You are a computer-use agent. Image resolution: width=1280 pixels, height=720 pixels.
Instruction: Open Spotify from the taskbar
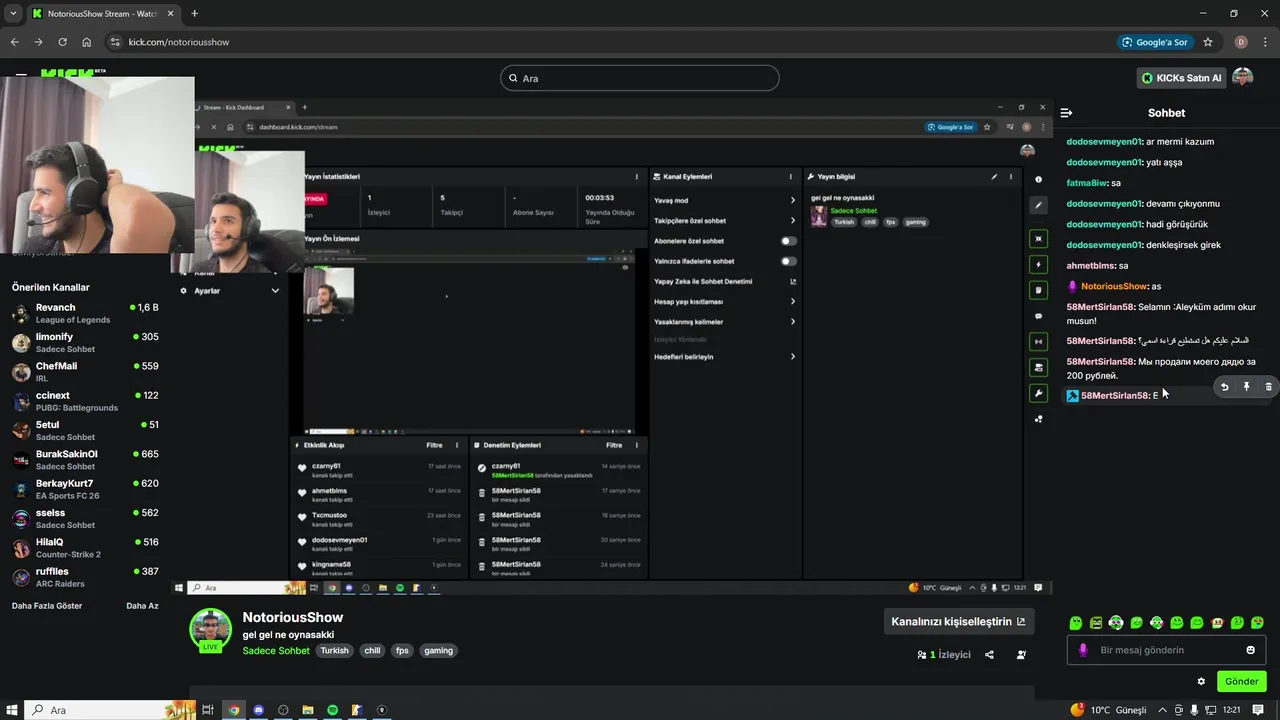tap(332, 710)
